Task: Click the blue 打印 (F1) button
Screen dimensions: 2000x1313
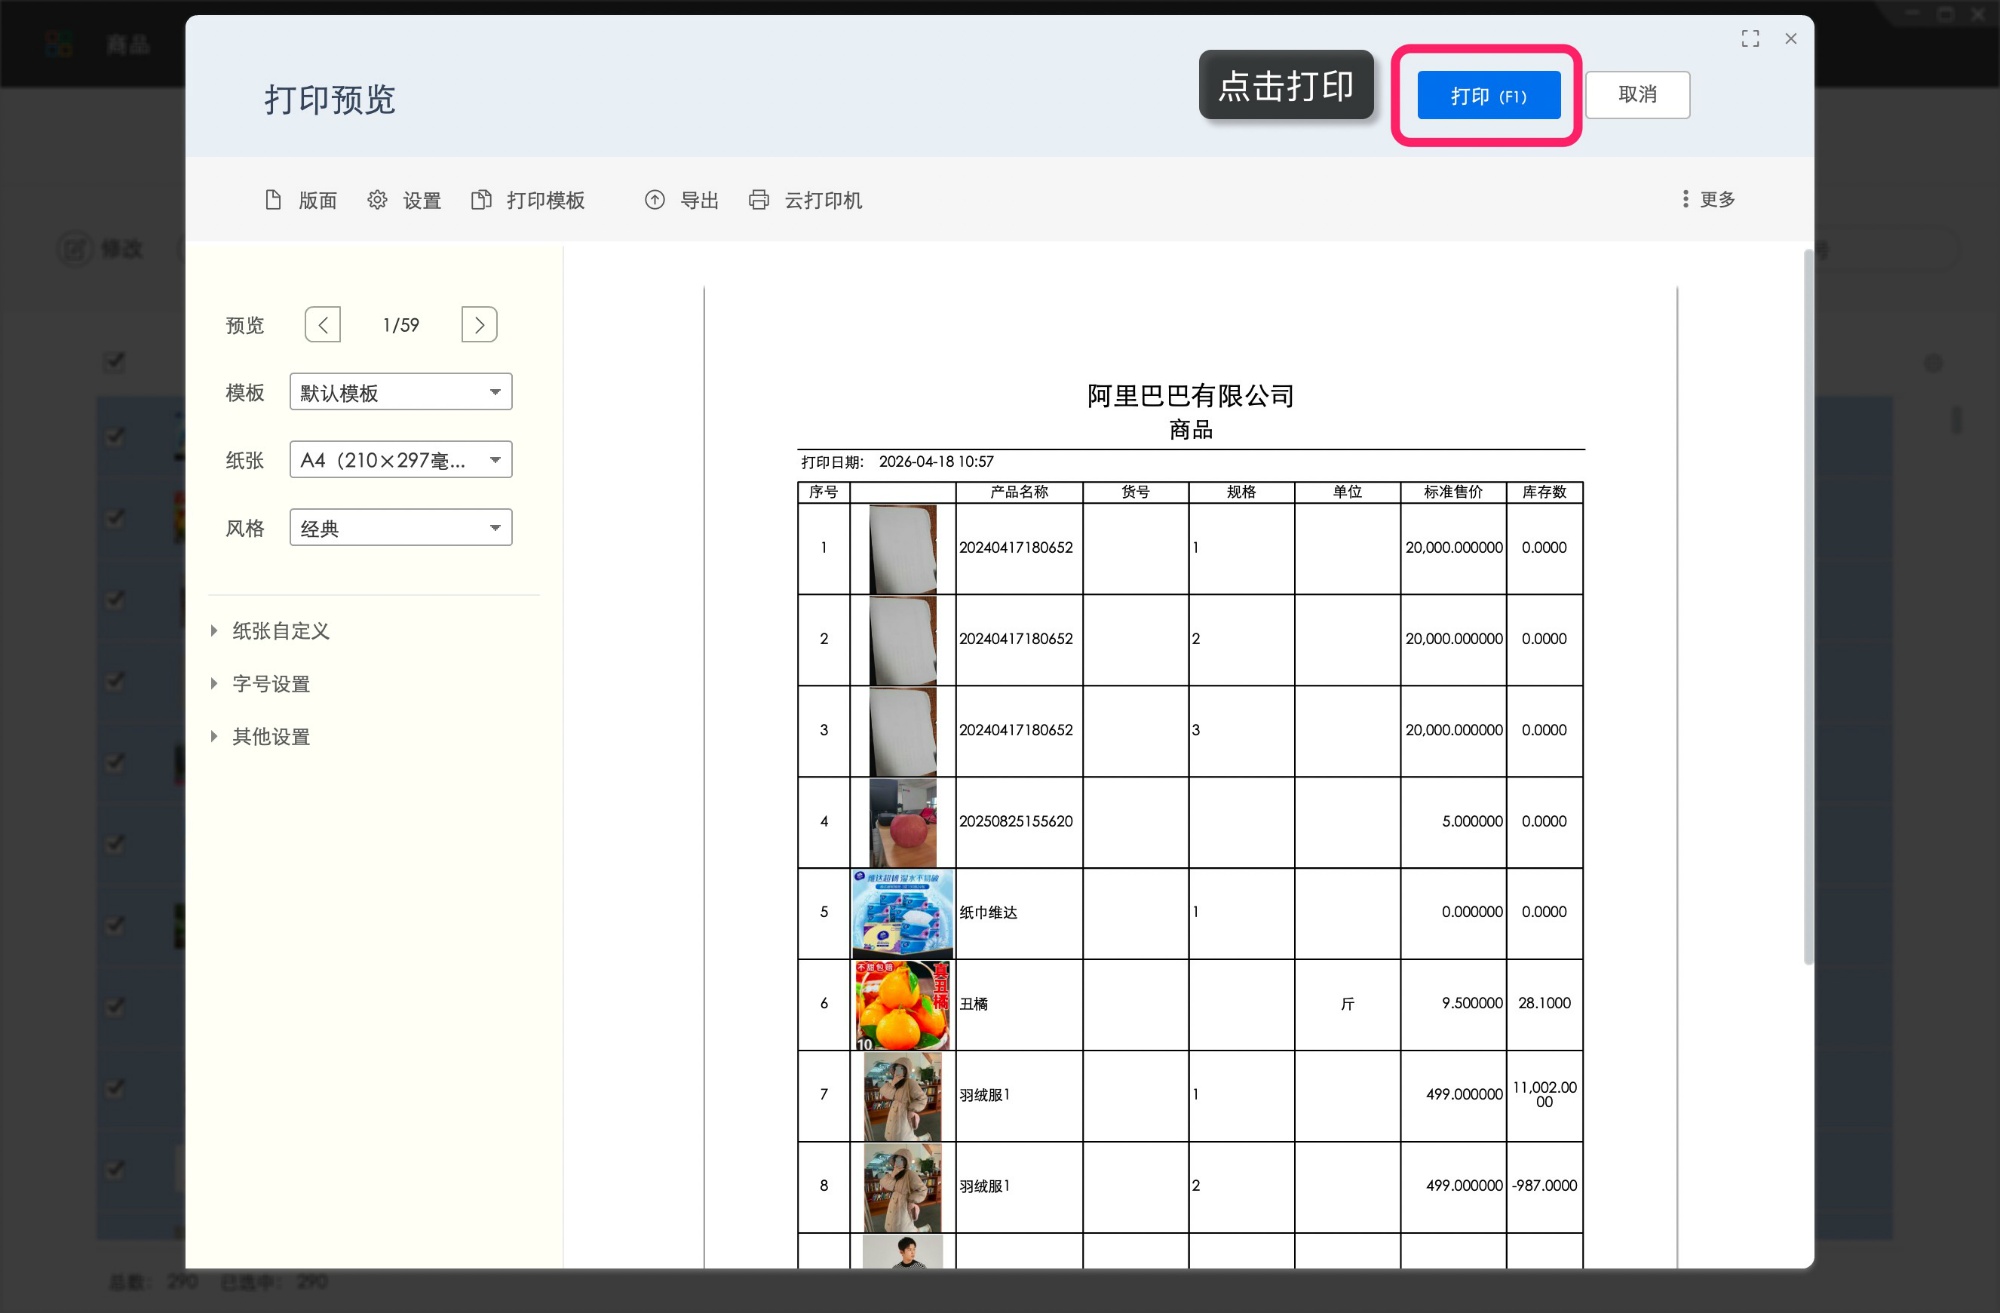Action: (1488, 96)
